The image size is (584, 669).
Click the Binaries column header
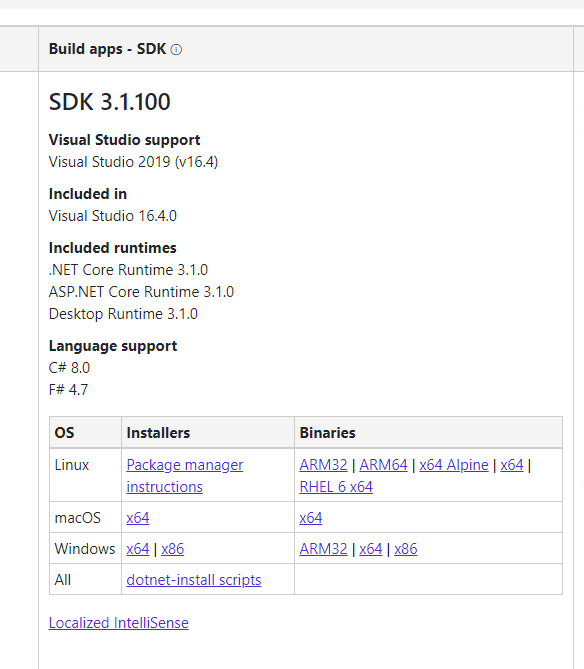click(327, 433)
